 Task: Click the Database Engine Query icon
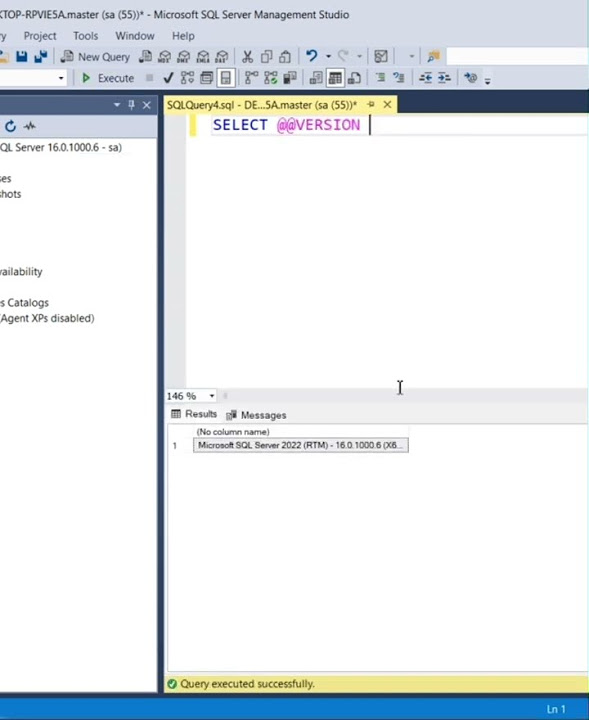[146, 56]
